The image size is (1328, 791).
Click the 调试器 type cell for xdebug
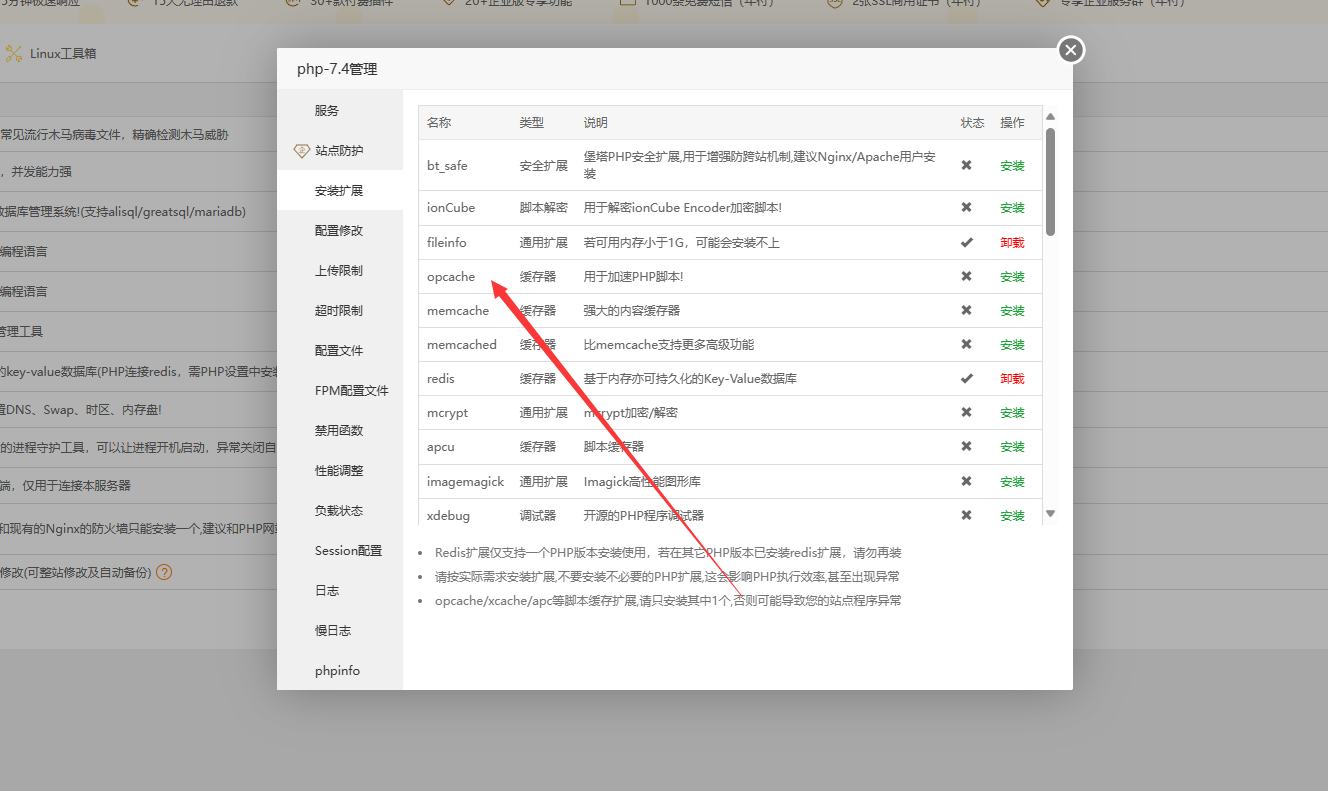point(538,516)
